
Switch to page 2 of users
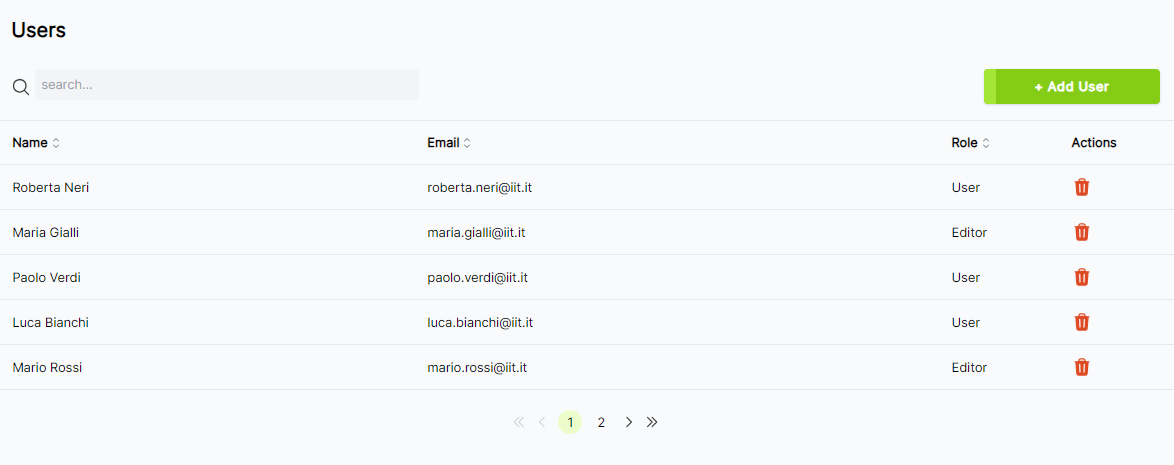[601, 422]
